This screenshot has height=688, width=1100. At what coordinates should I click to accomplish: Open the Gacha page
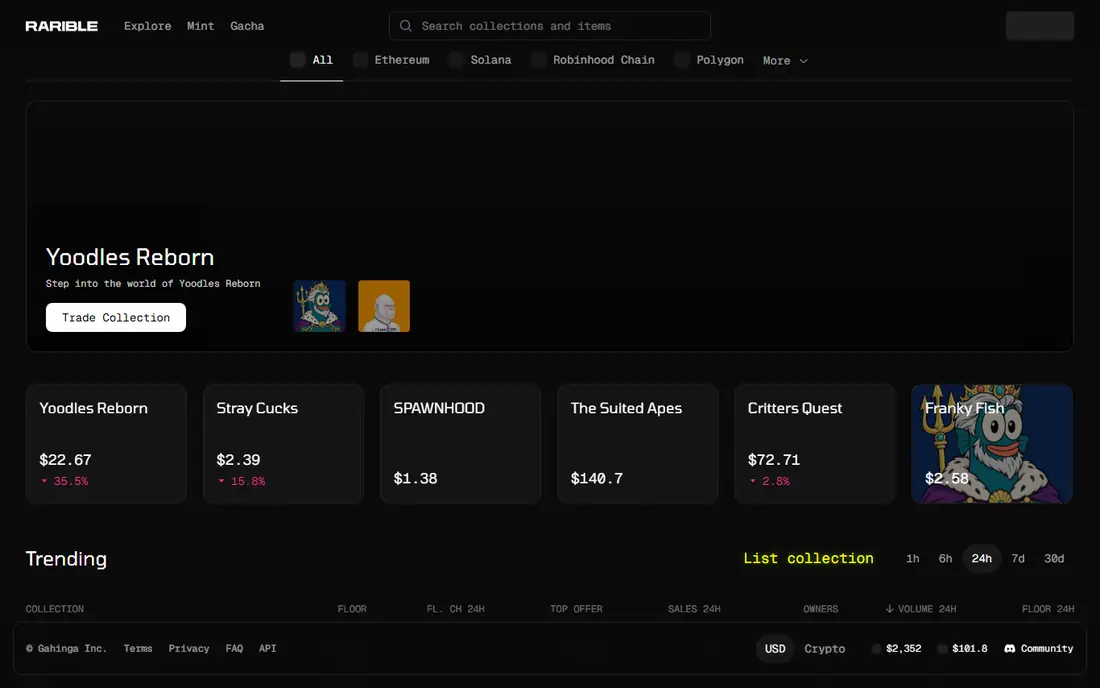click(247, 26)
